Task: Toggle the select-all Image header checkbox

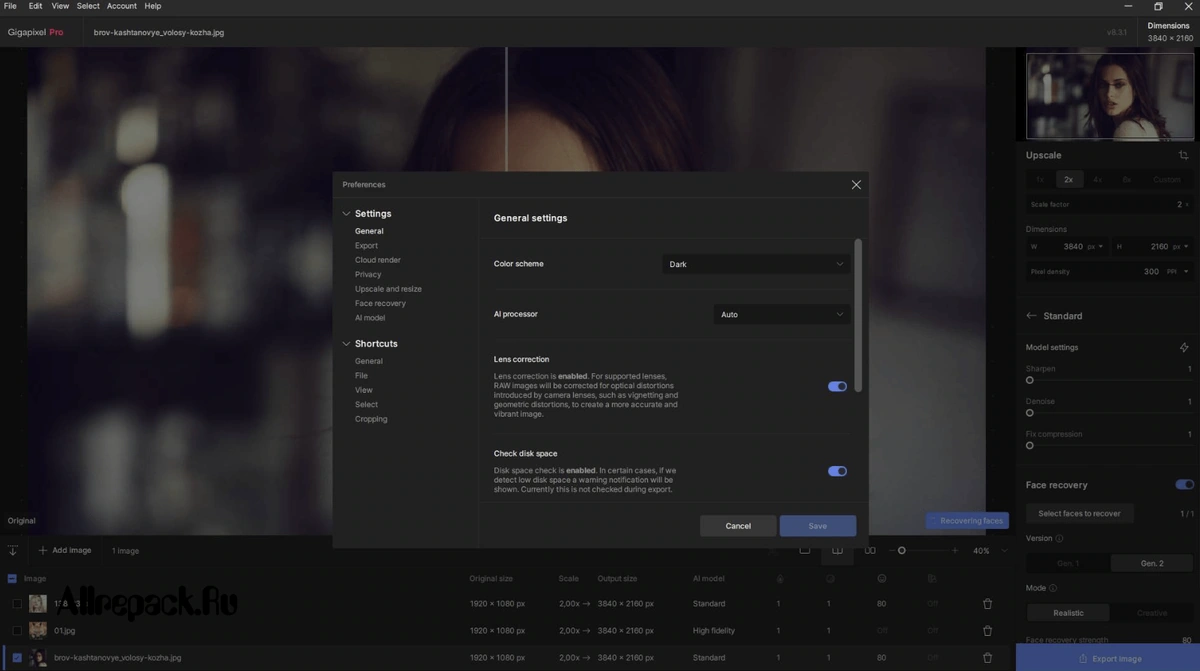Action: (x=12, y=579)
